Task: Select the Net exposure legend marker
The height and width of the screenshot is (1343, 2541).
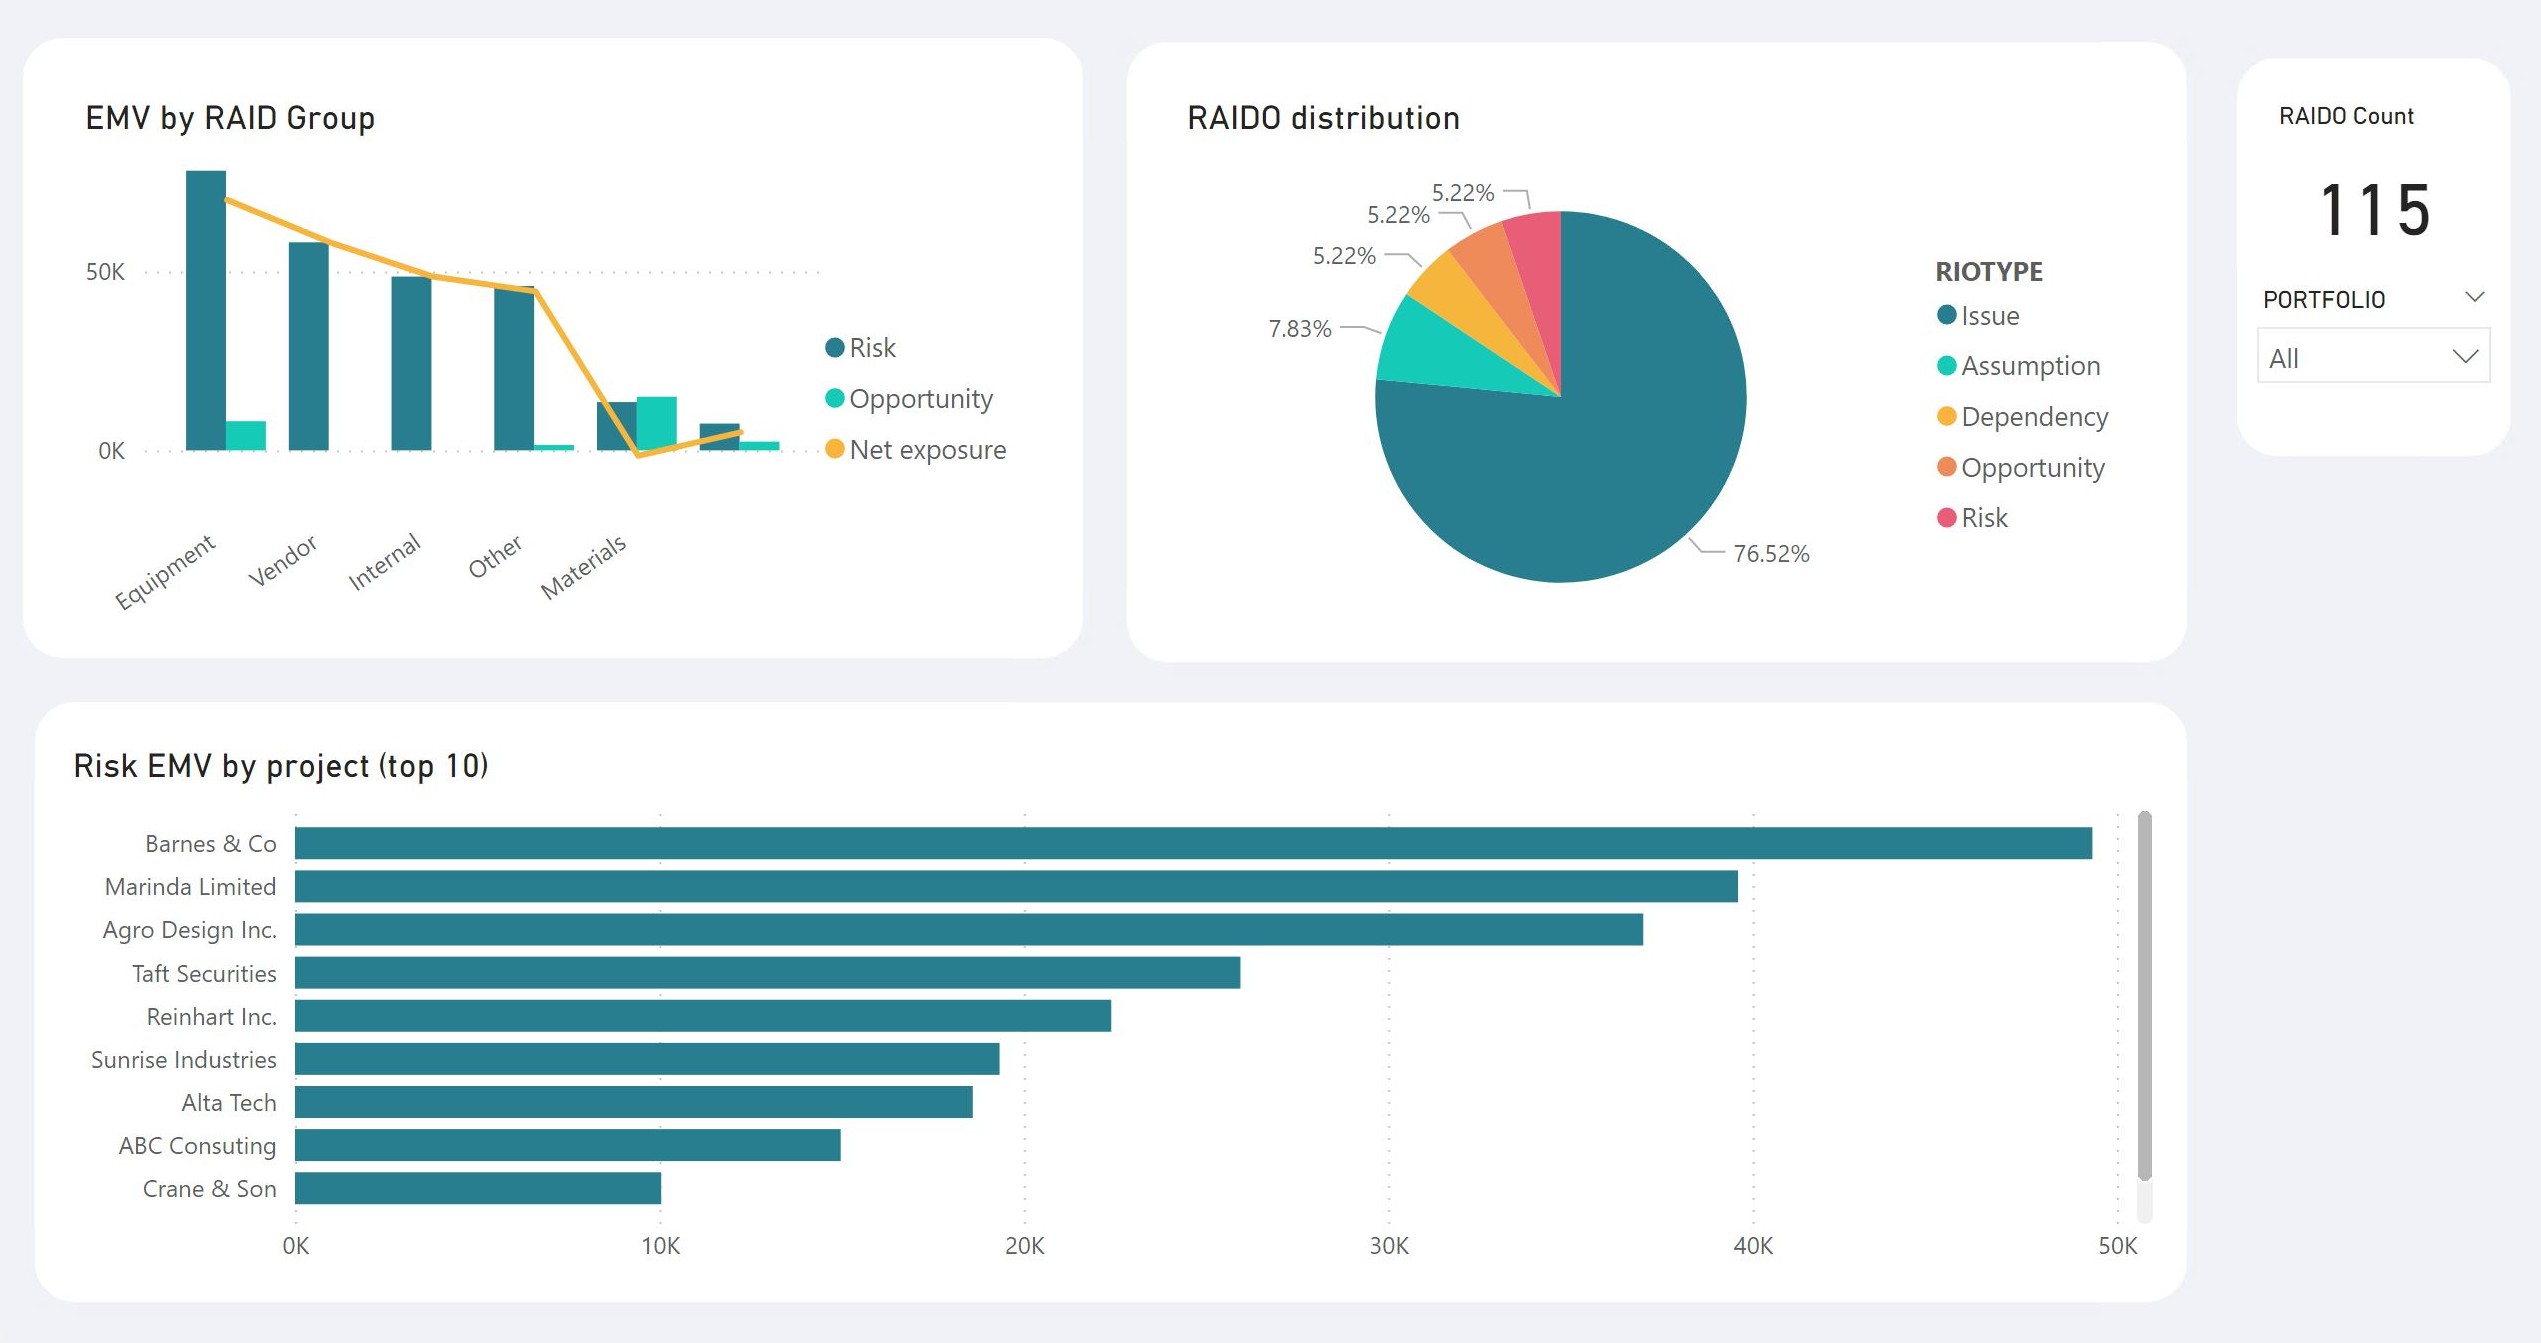Action: click(x=834, y=449)
